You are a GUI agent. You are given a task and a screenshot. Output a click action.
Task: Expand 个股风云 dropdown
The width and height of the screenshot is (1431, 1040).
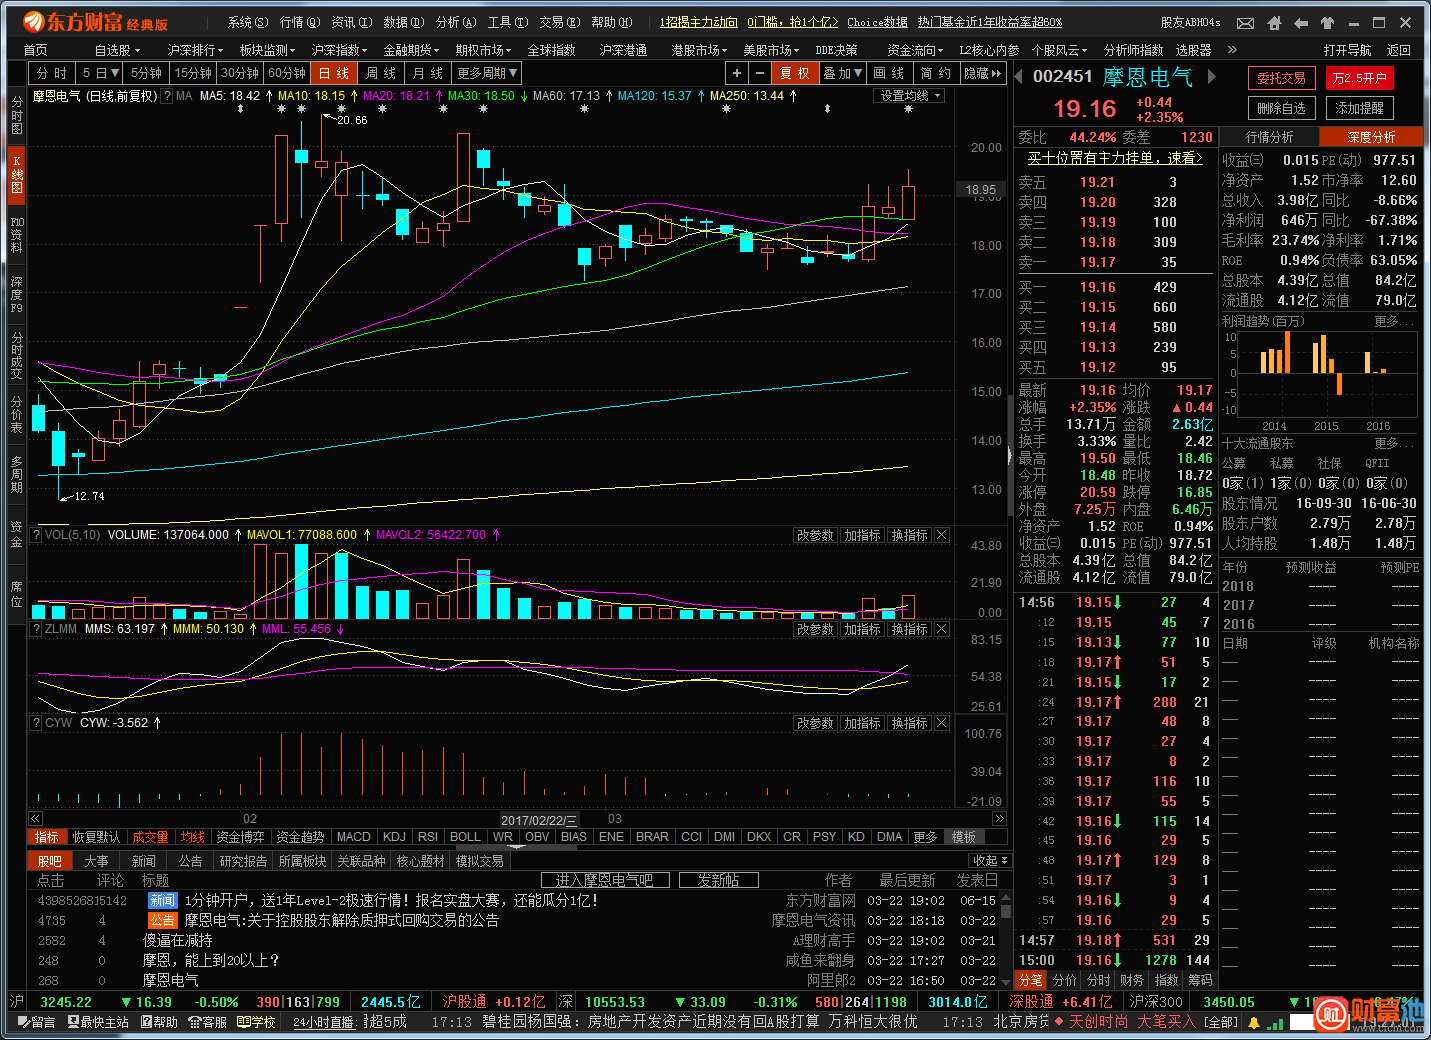(1060, 49)
